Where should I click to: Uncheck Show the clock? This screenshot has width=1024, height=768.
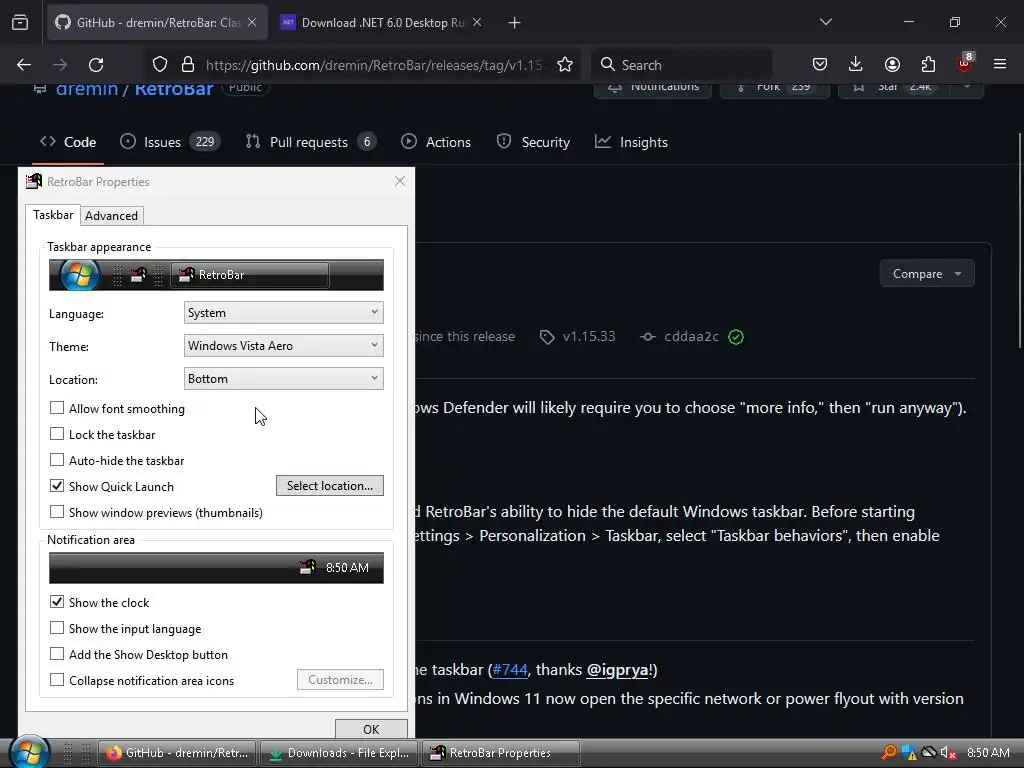(x=57, y=601)
